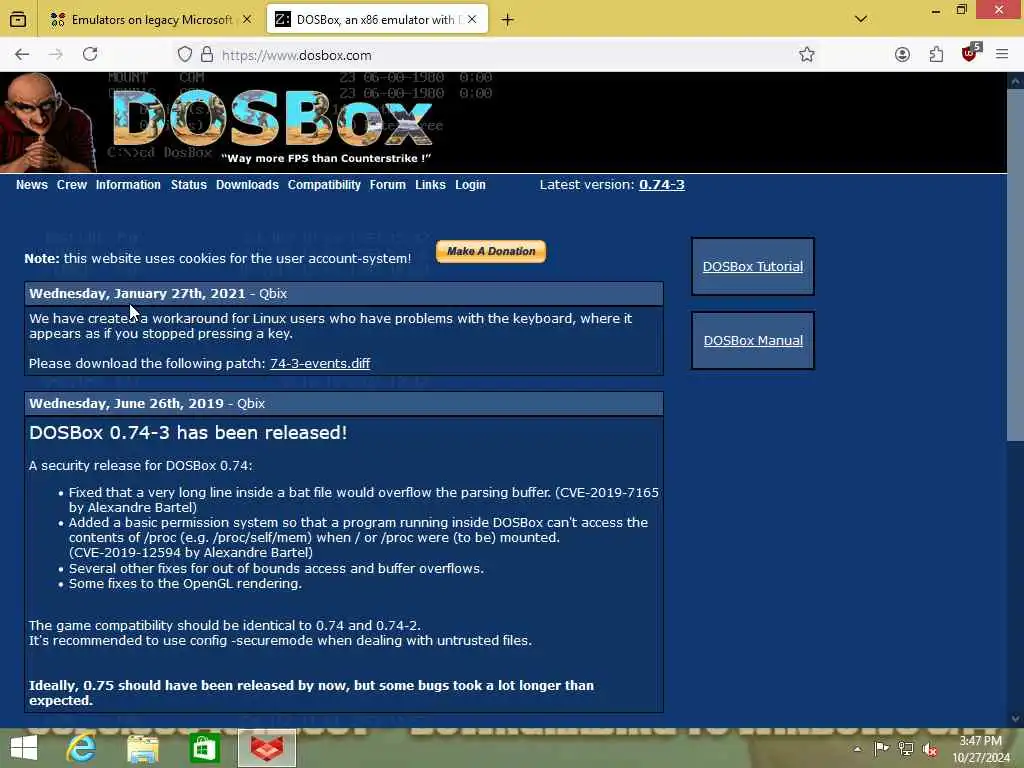Click the Login link
The height and width of the screenshot is (768, 1024).
coord(470,185)
